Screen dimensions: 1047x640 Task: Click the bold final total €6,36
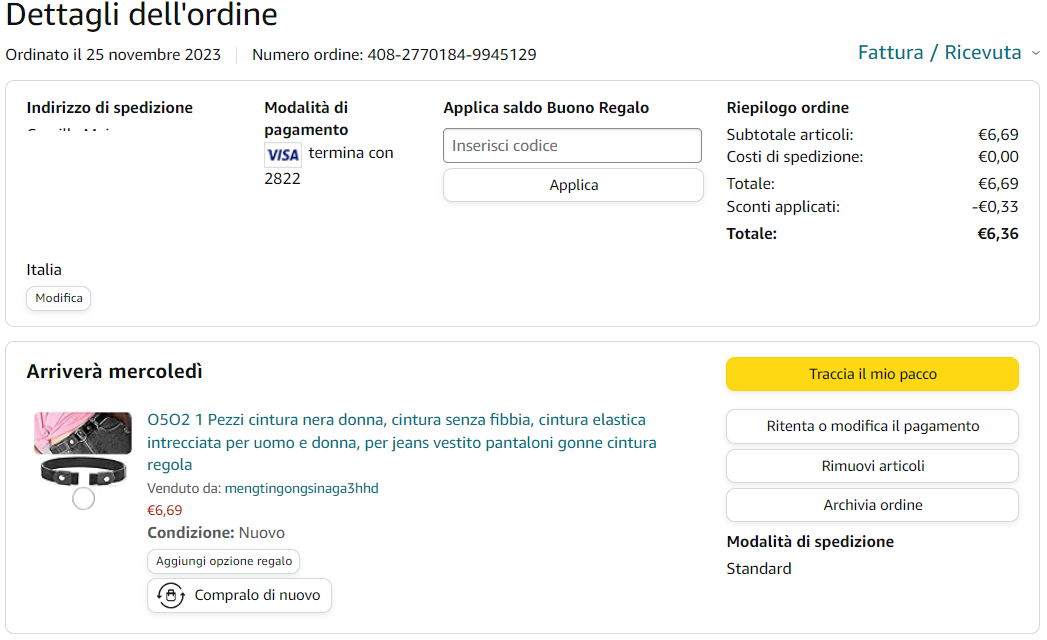coord(997,234)
